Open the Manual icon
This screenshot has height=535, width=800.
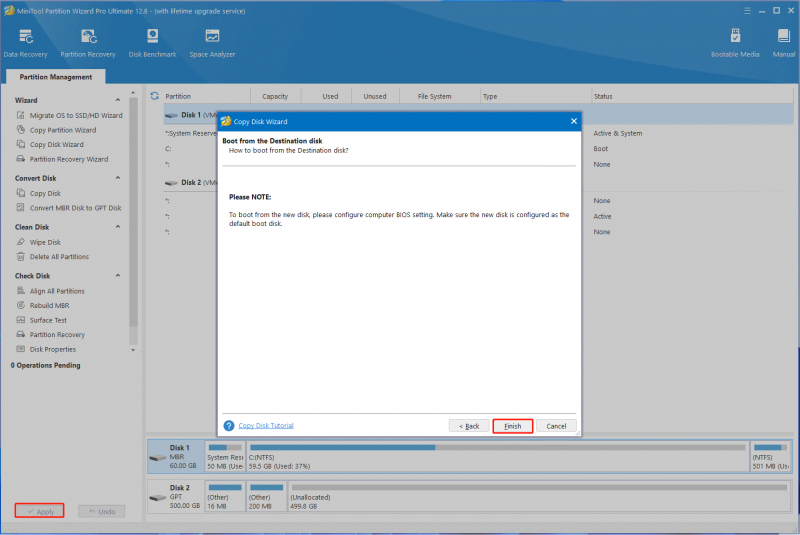tap(784, 43)
